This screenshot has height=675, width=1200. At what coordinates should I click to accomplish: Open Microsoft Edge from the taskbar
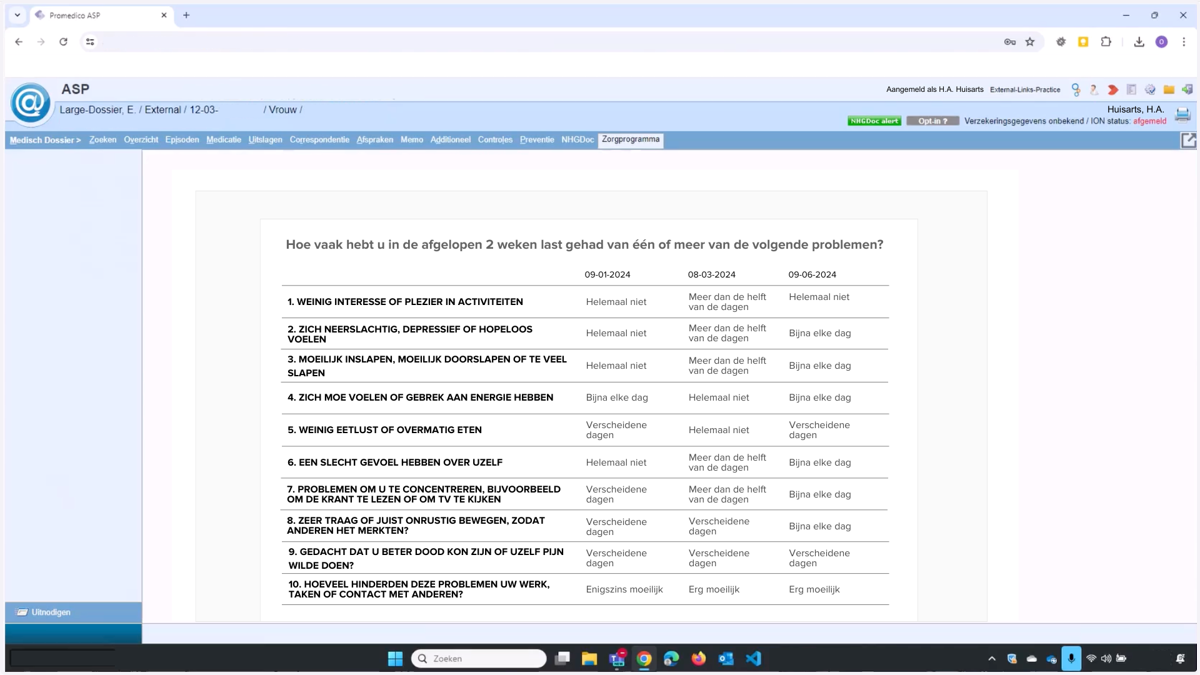671,658
